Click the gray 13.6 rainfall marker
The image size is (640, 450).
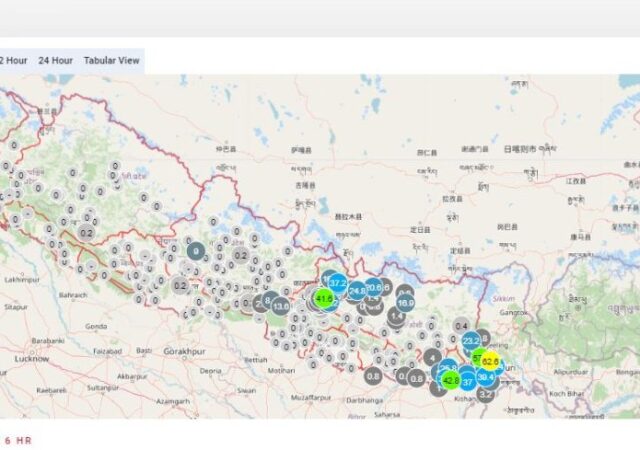pos(281,306)
